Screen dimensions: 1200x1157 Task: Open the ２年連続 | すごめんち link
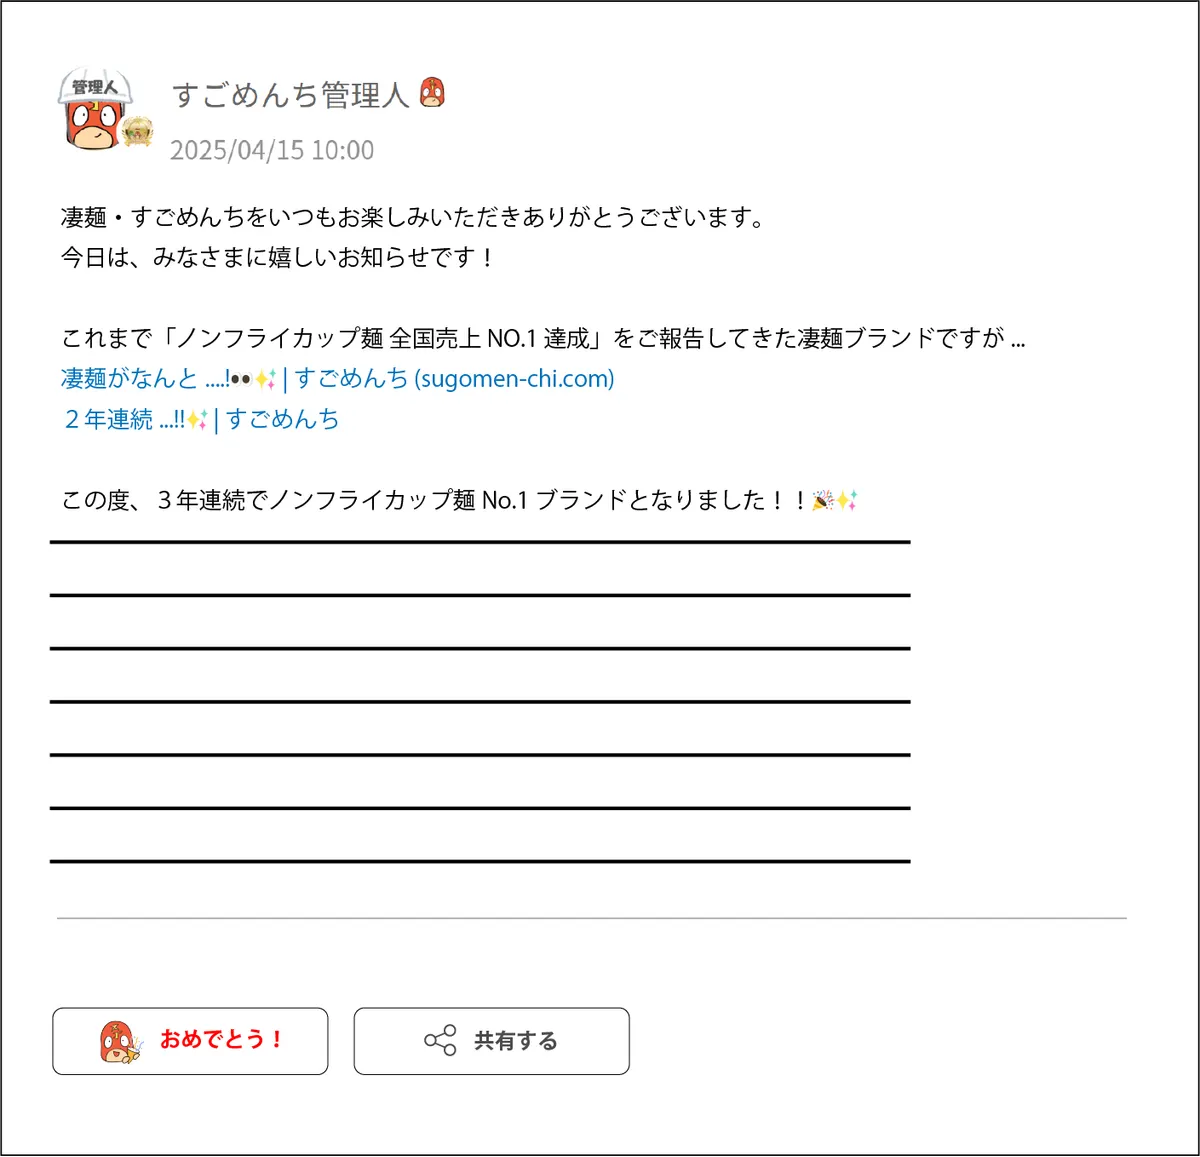[201, 419]
